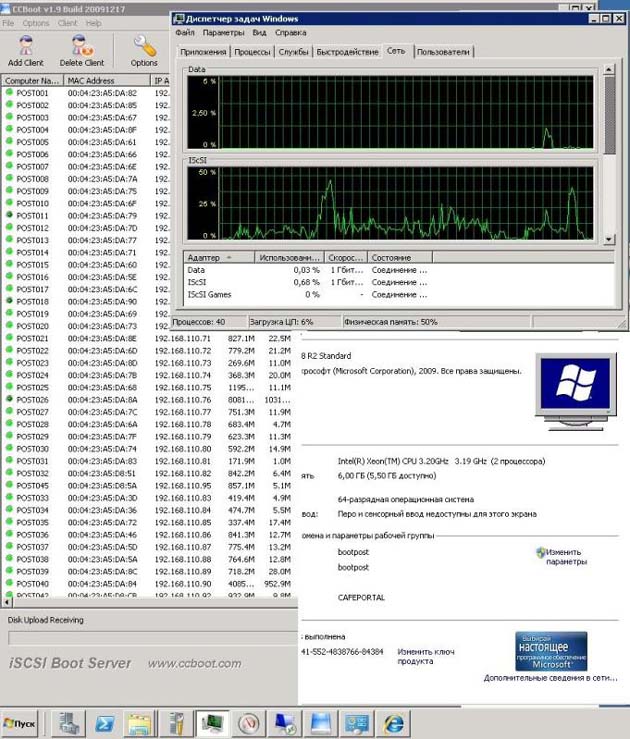This screenshot has height=739, width=630.
Task: Click the Пуск start button
Action: tap(19, 723)
